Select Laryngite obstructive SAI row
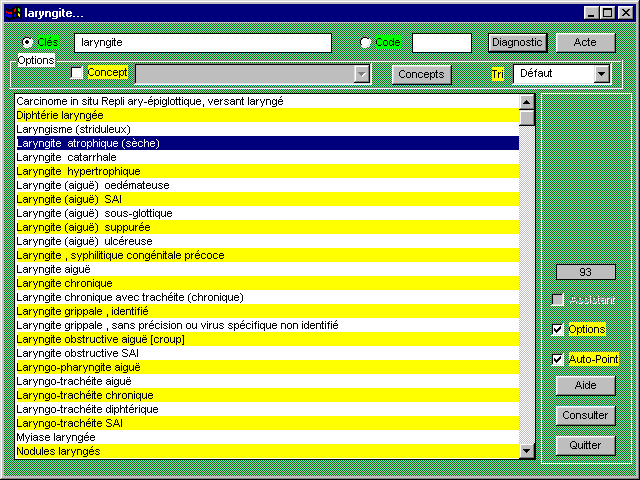Viewport: 640px width, 480px height. [267, 353]
